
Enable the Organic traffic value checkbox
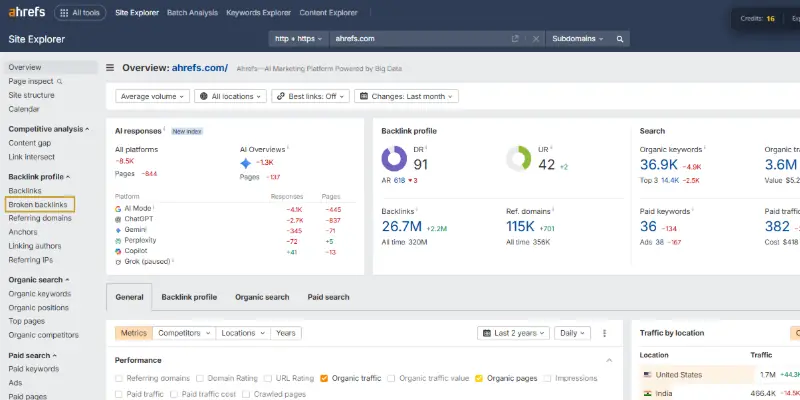pos(391,379)
